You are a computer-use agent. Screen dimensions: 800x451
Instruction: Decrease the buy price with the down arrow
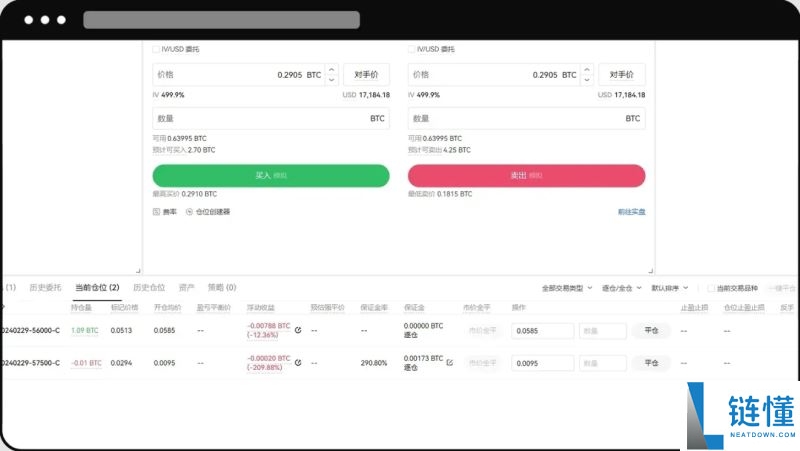(332, 80)
